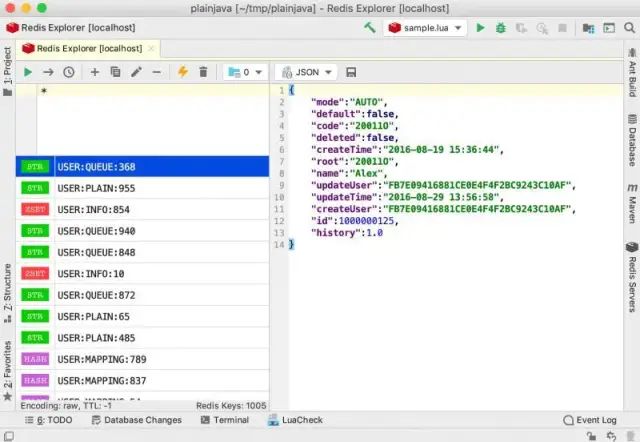
Task: Open the Z: Structure side panel
Action: [x=8, y=292]
